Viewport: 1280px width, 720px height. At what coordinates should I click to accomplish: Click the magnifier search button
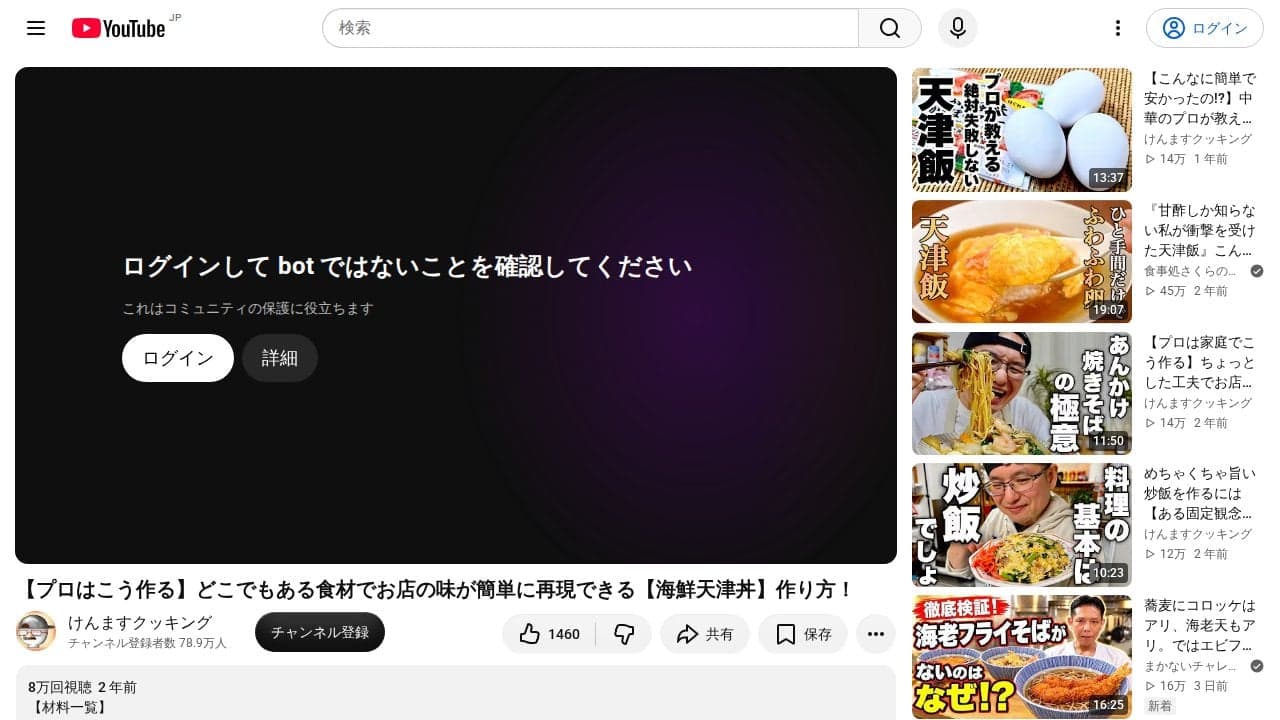890,28
